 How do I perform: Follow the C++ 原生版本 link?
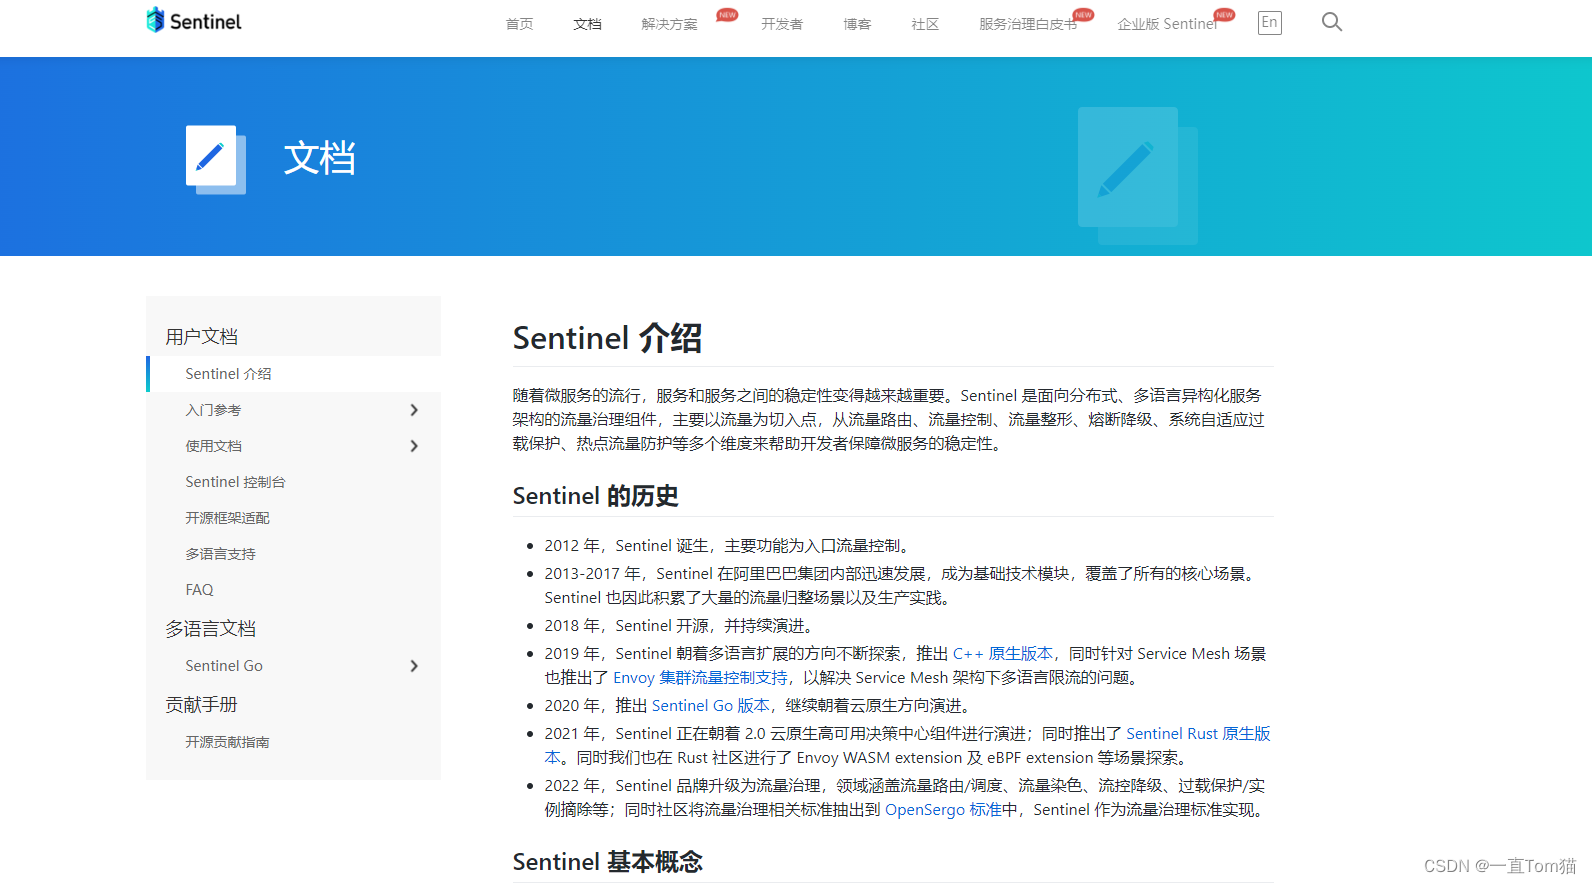point(1003,654)
